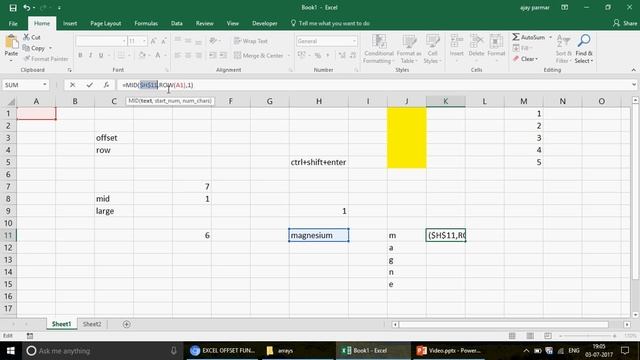
Task: Open the File tab
Action: (x=13, y=23)
